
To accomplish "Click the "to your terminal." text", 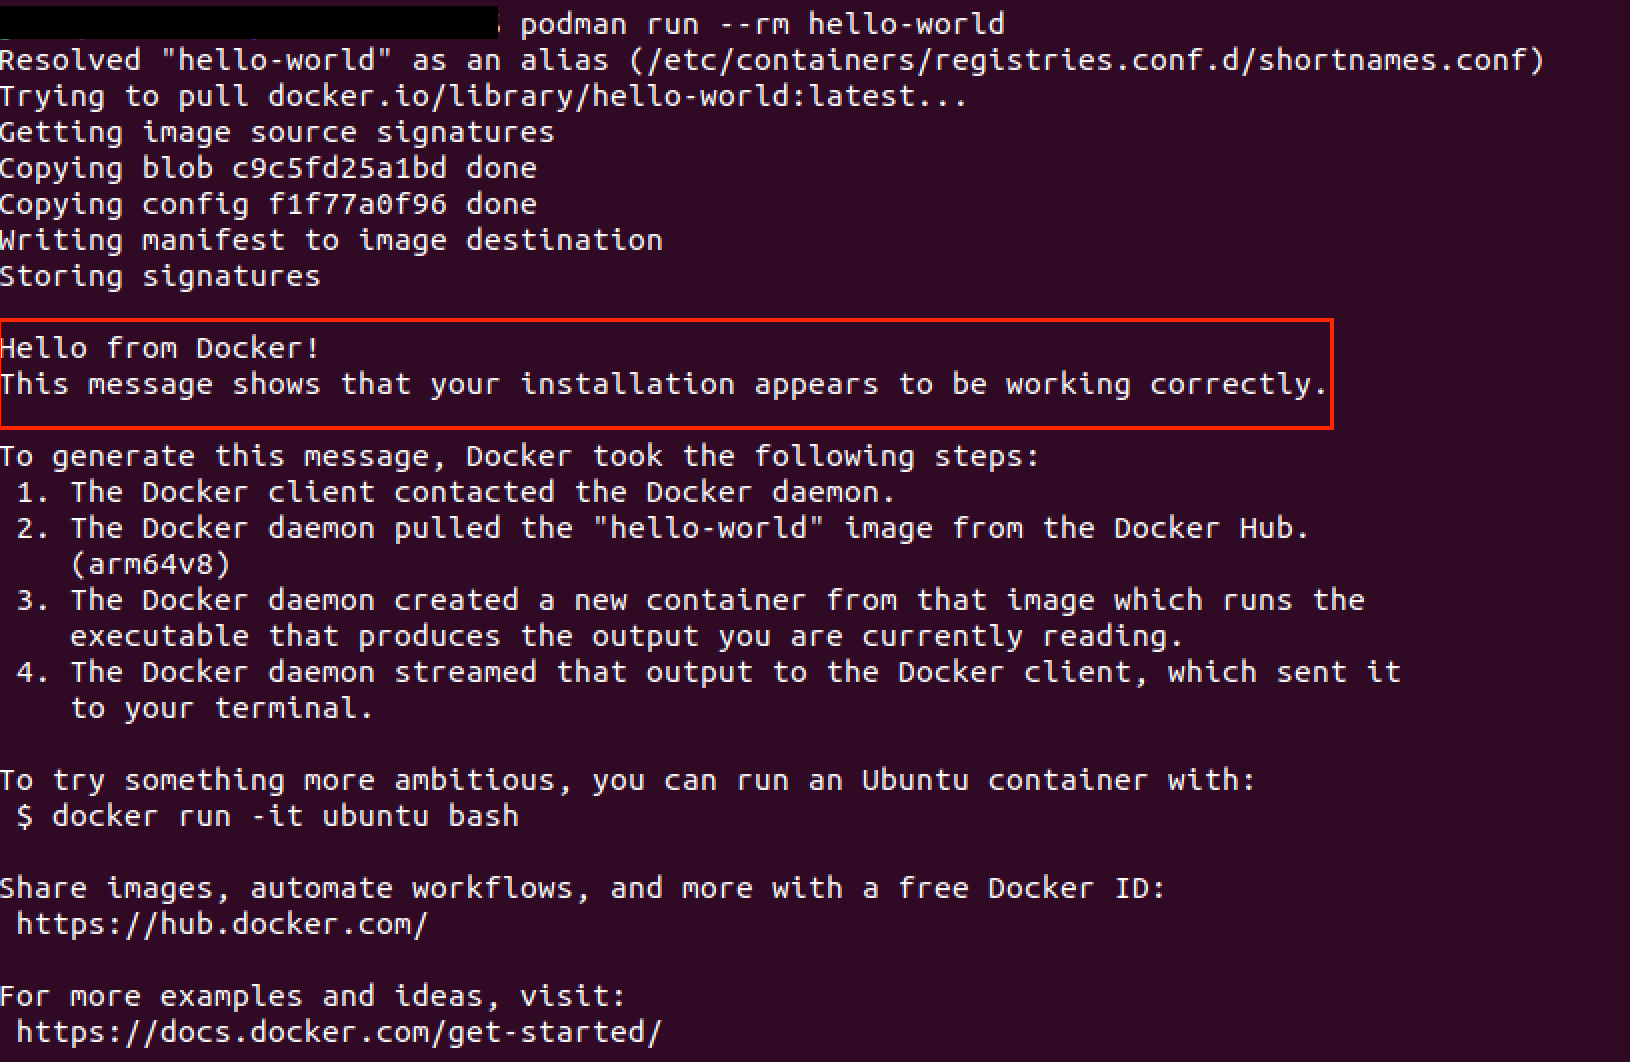I will pyautogui.click(x=221, y=708).
